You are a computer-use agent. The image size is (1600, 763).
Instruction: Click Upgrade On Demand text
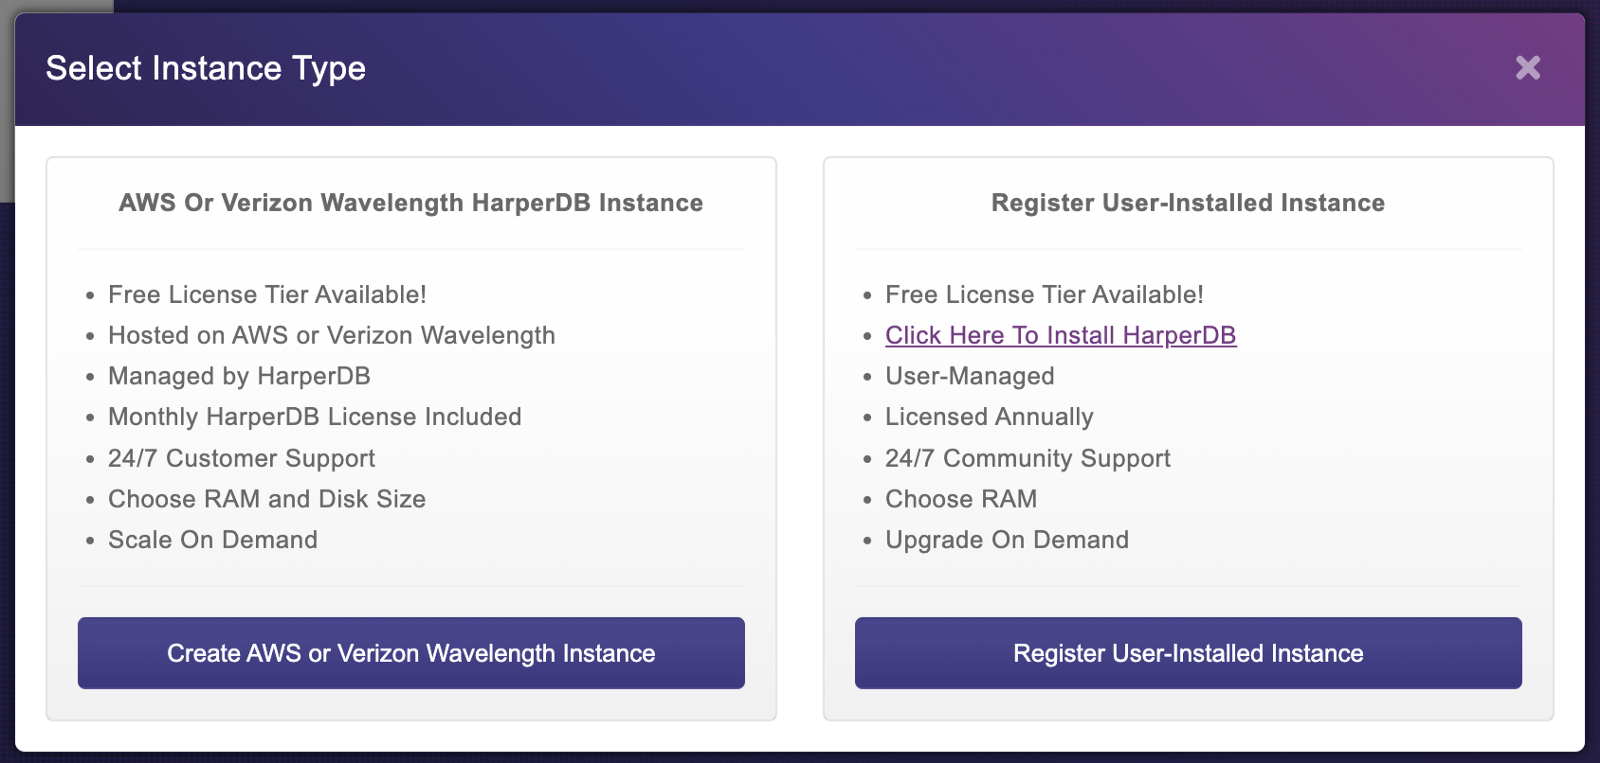coord(1007,540)
